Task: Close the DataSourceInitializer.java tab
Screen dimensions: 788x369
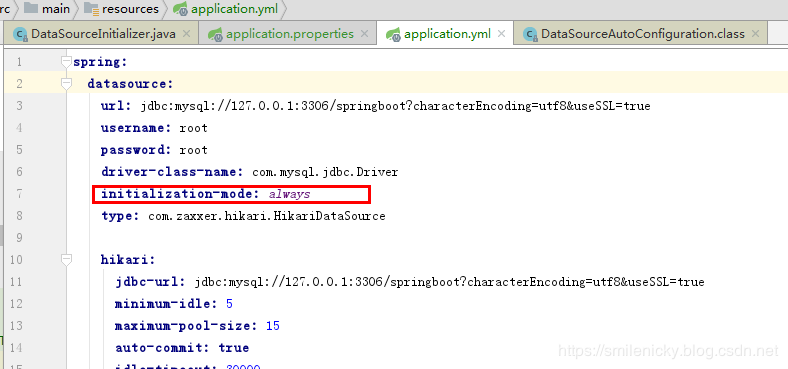Action: coord(186,34)
